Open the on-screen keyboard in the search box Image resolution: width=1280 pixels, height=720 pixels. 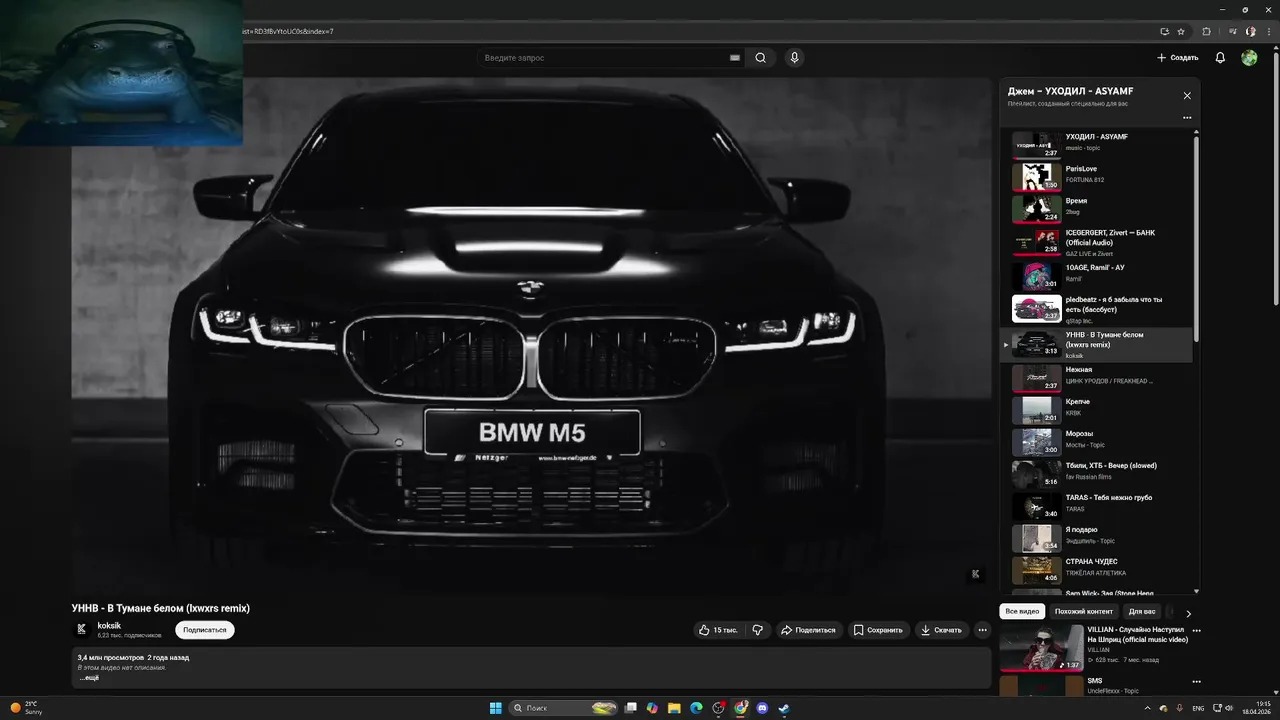coord(735,58)
